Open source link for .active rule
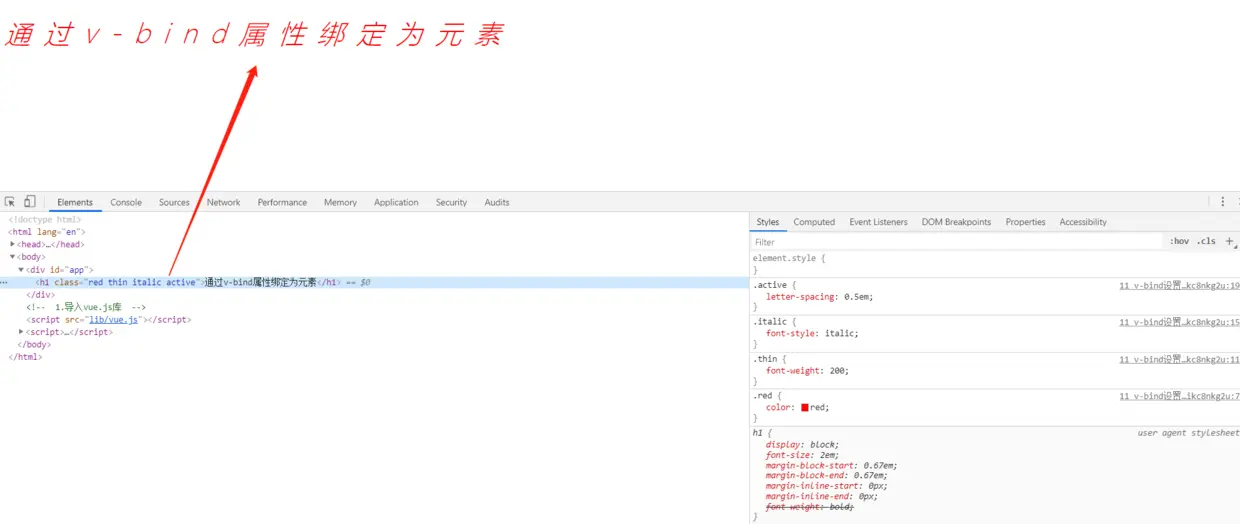The image size is (1240, 524). click(x=1179, y=285)
